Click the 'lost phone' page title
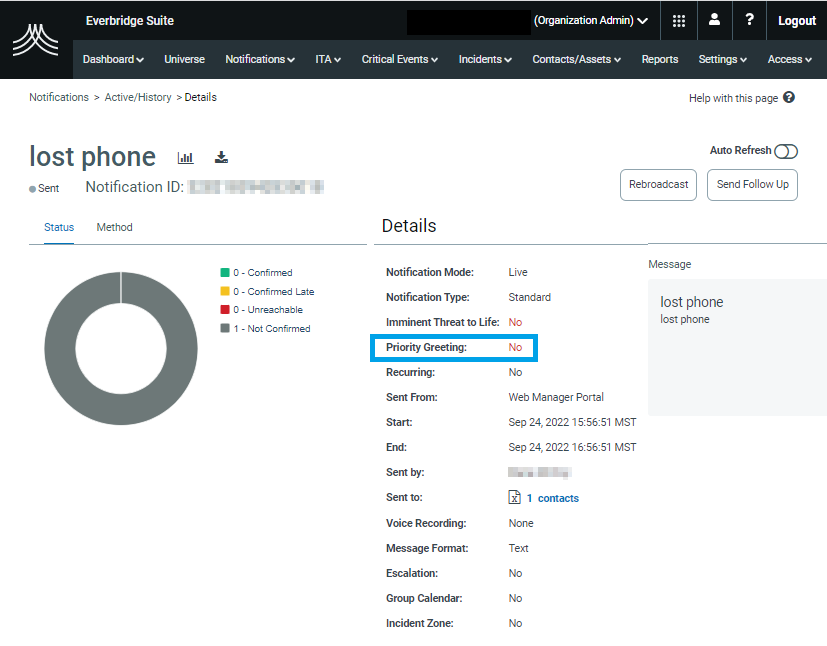Image resolution: width=827 pixels, height=646 pixels. 92,157
